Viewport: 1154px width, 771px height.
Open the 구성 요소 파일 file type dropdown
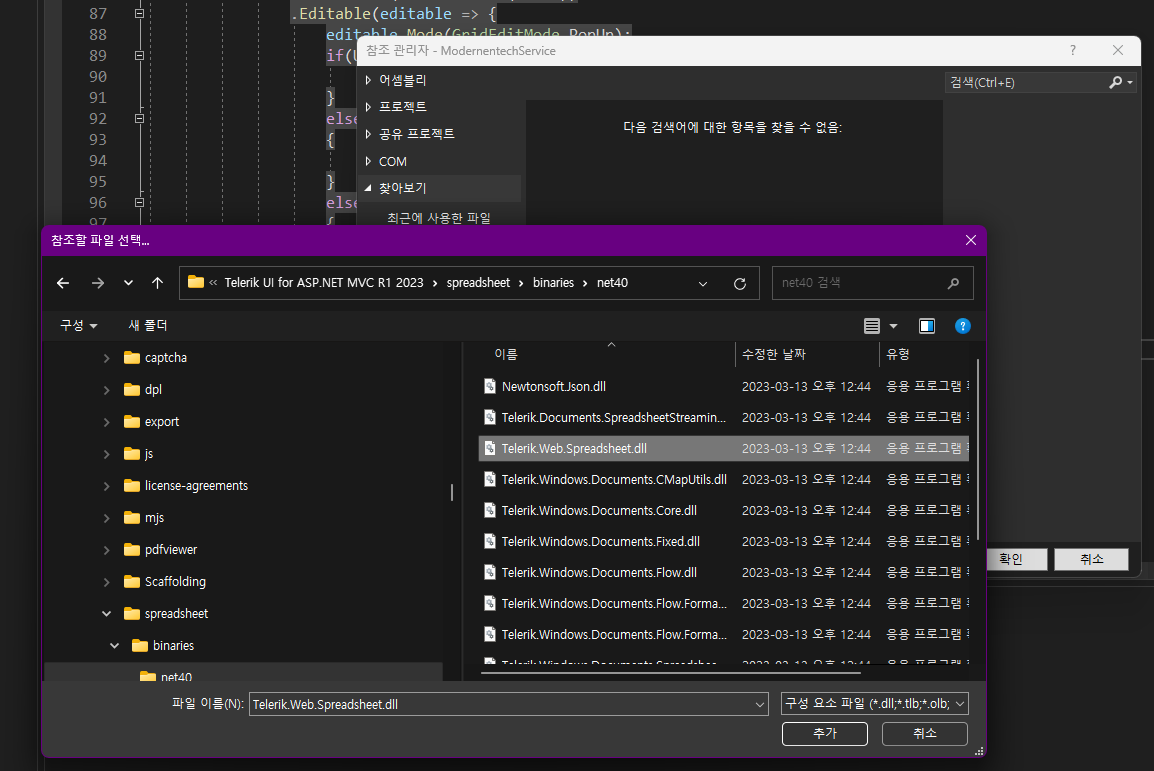tap(873, 703)
